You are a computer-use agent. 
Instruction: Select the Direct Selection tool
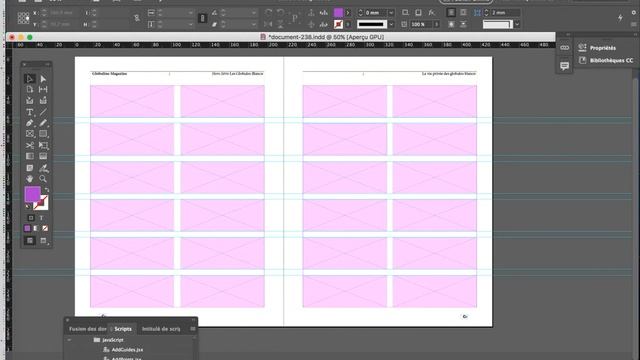43,79
